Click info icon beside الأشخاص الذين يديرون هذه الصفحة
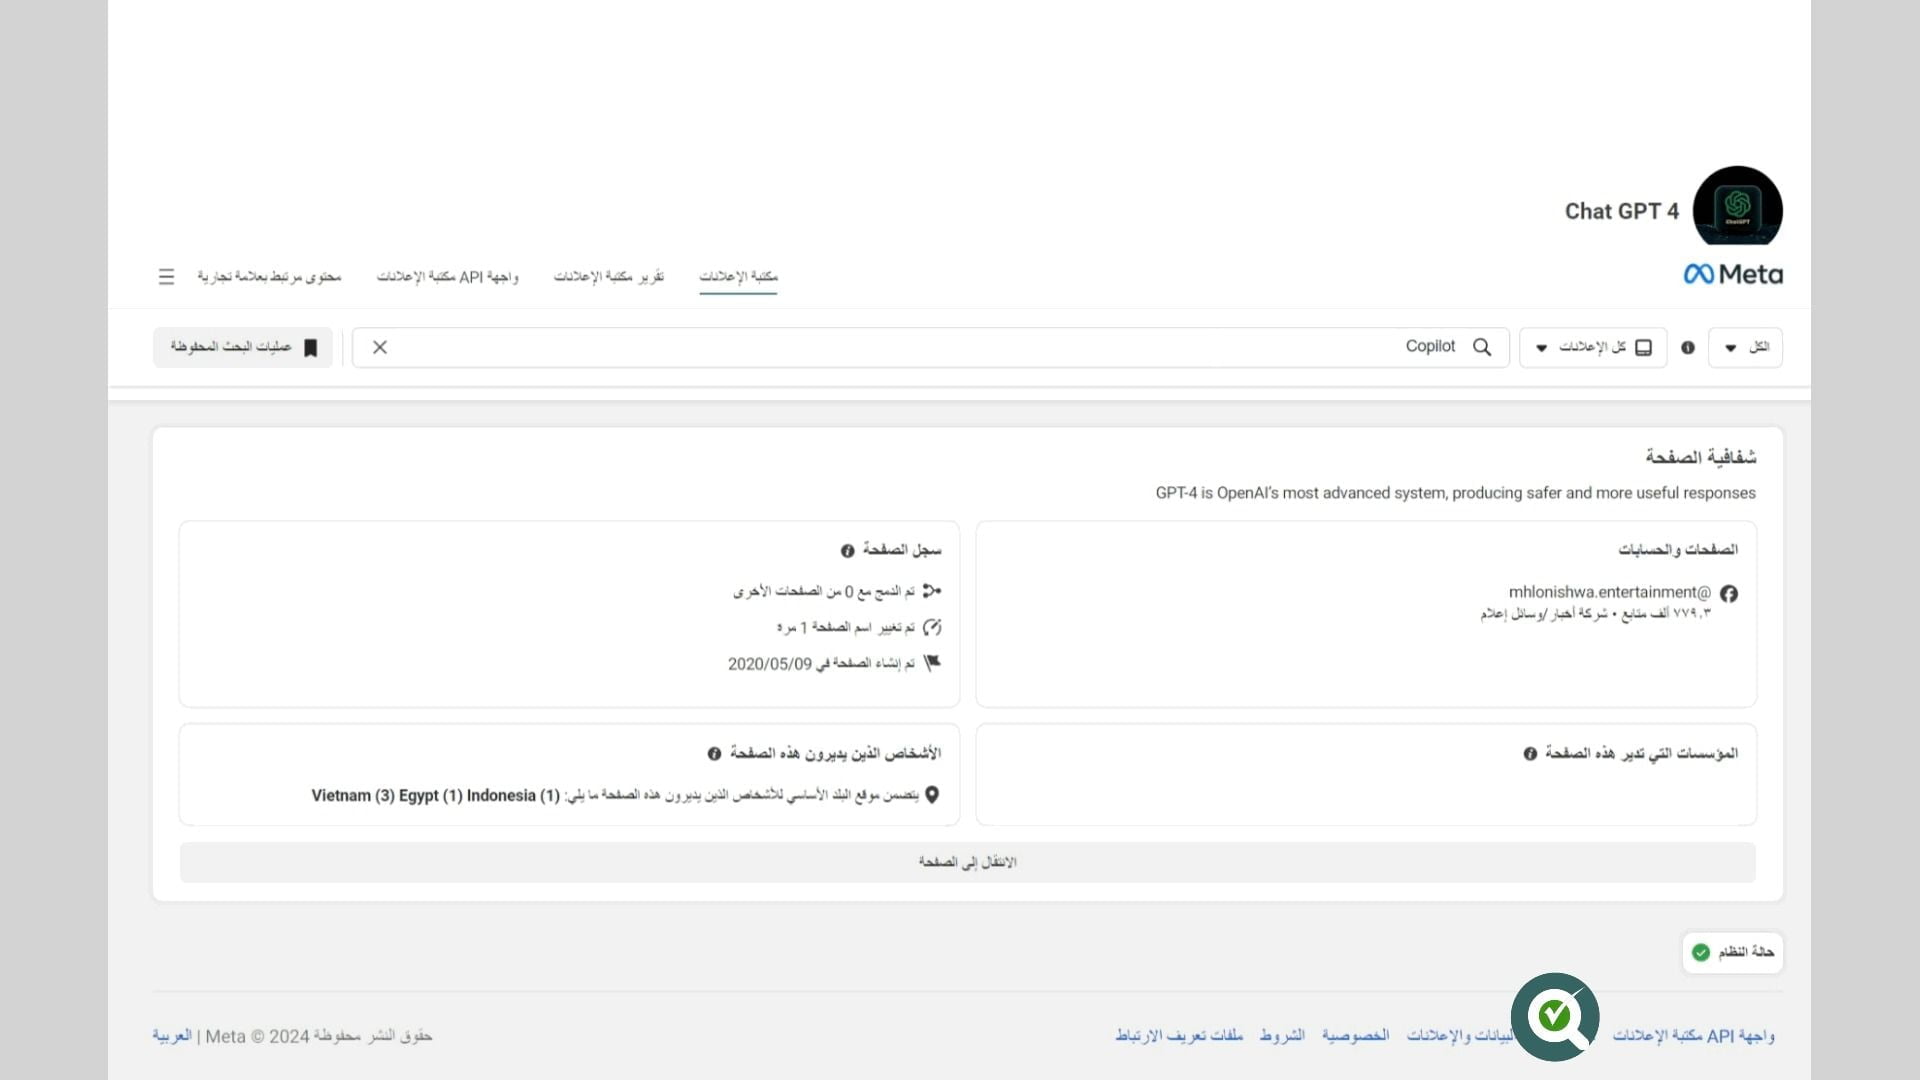Screen dimensions: 1920x1080 click(x=714, y=754)
